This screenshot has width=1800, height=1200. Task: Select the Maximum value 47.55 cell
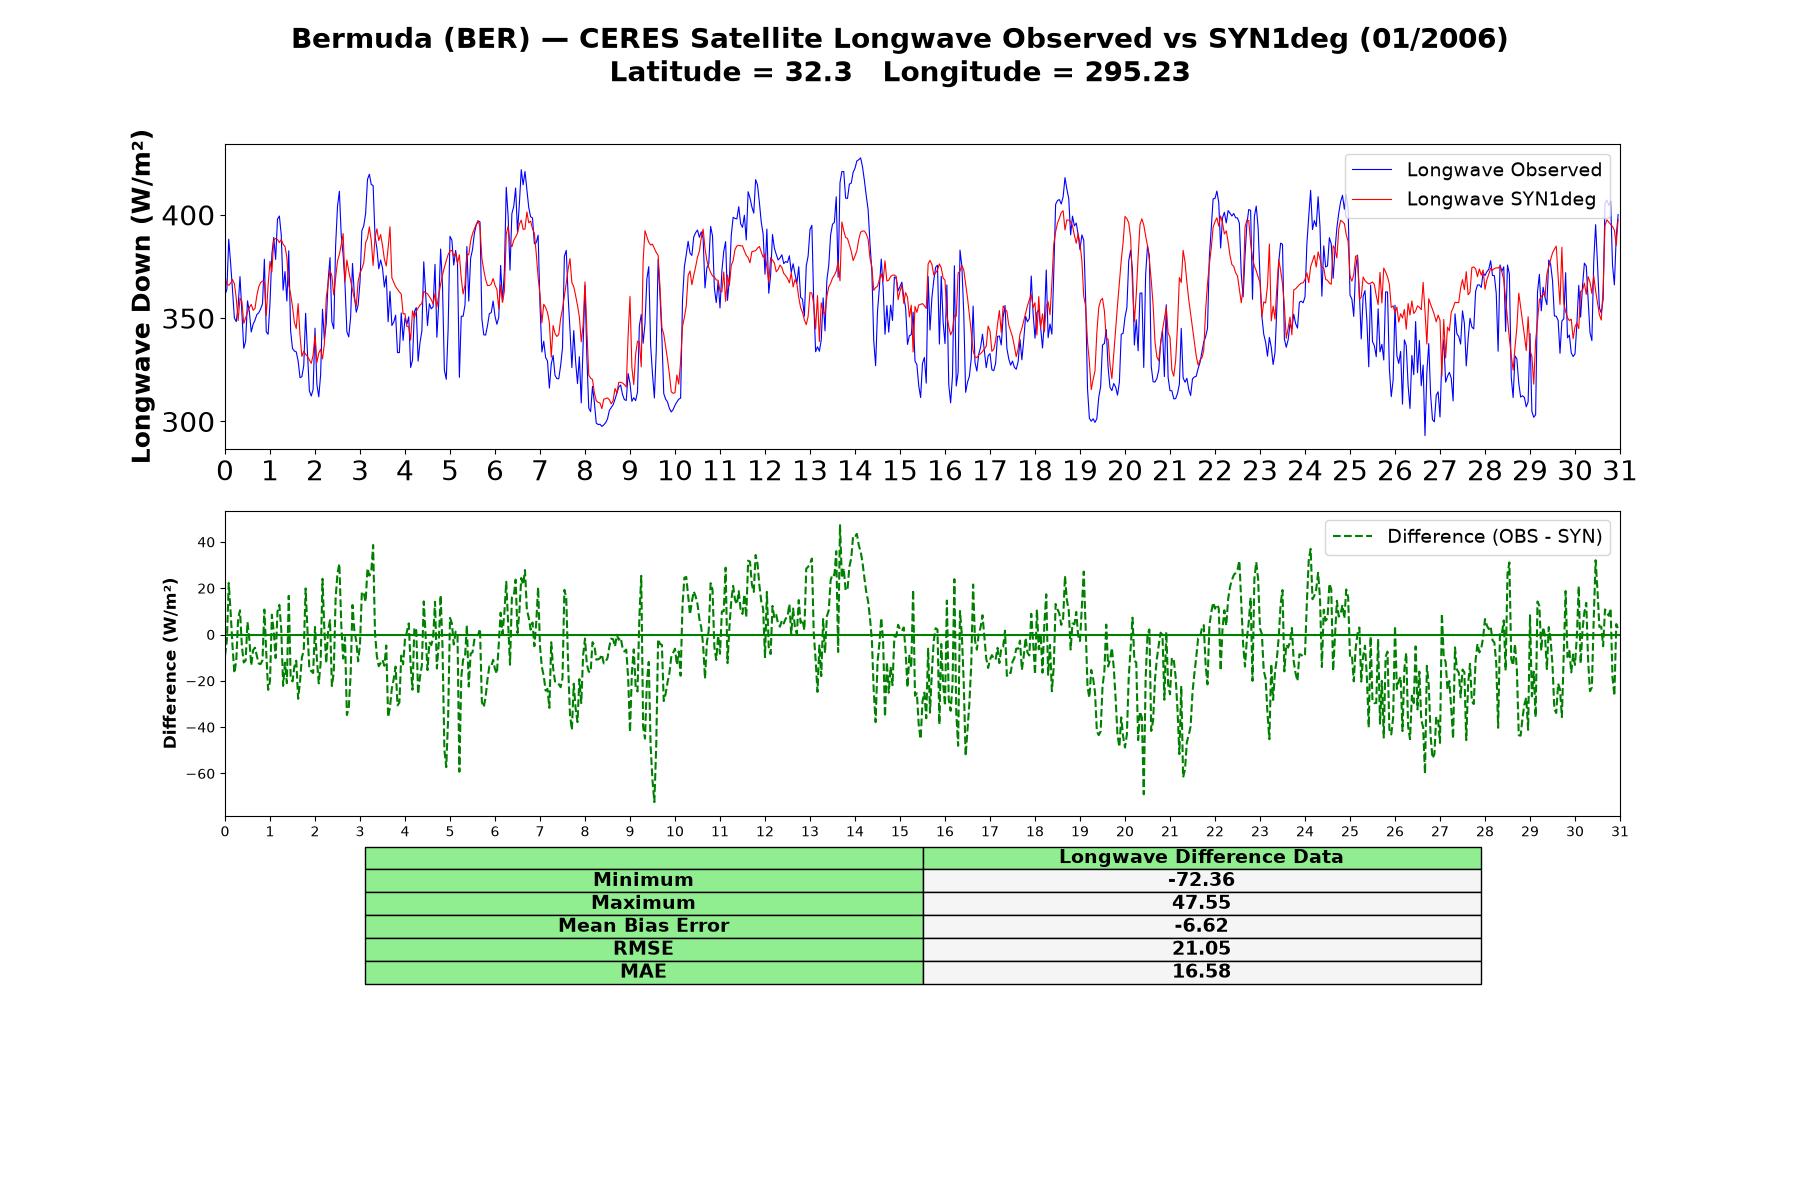pos(1201,903)
